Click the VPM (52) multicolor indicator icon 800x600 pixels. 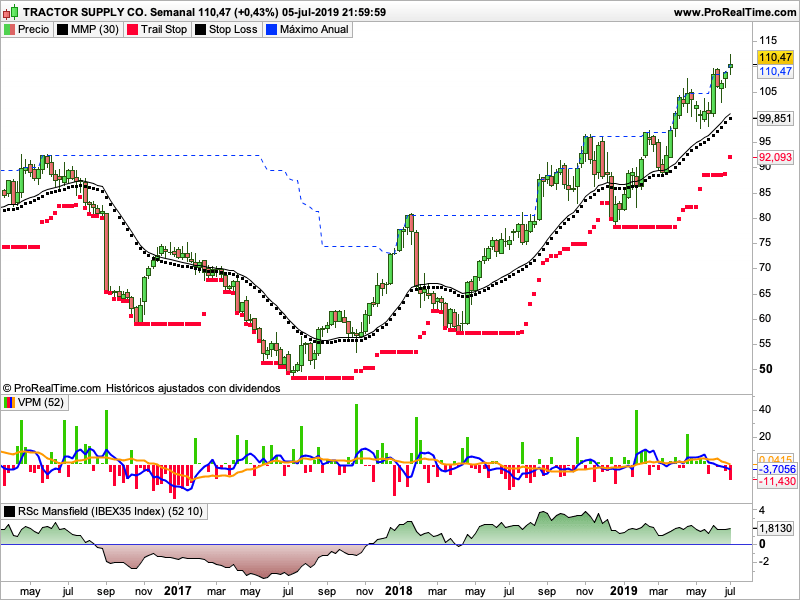[10, 402]
